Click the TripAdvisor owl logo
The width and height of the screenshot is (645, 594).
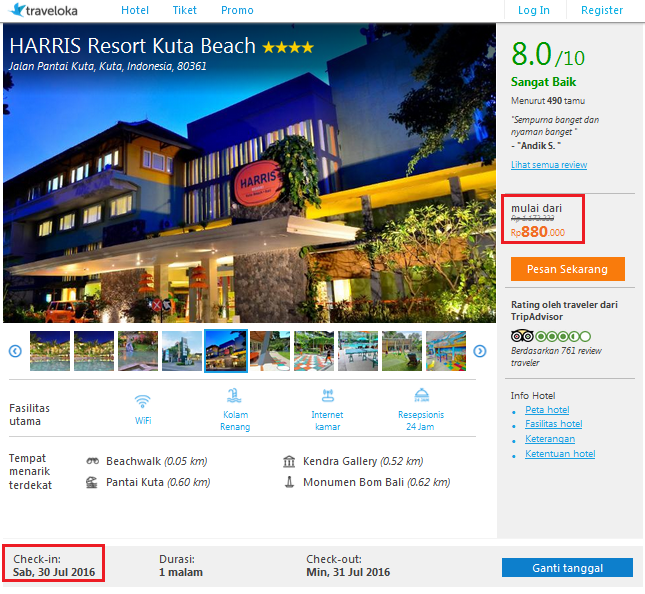(x=522, y=336)
